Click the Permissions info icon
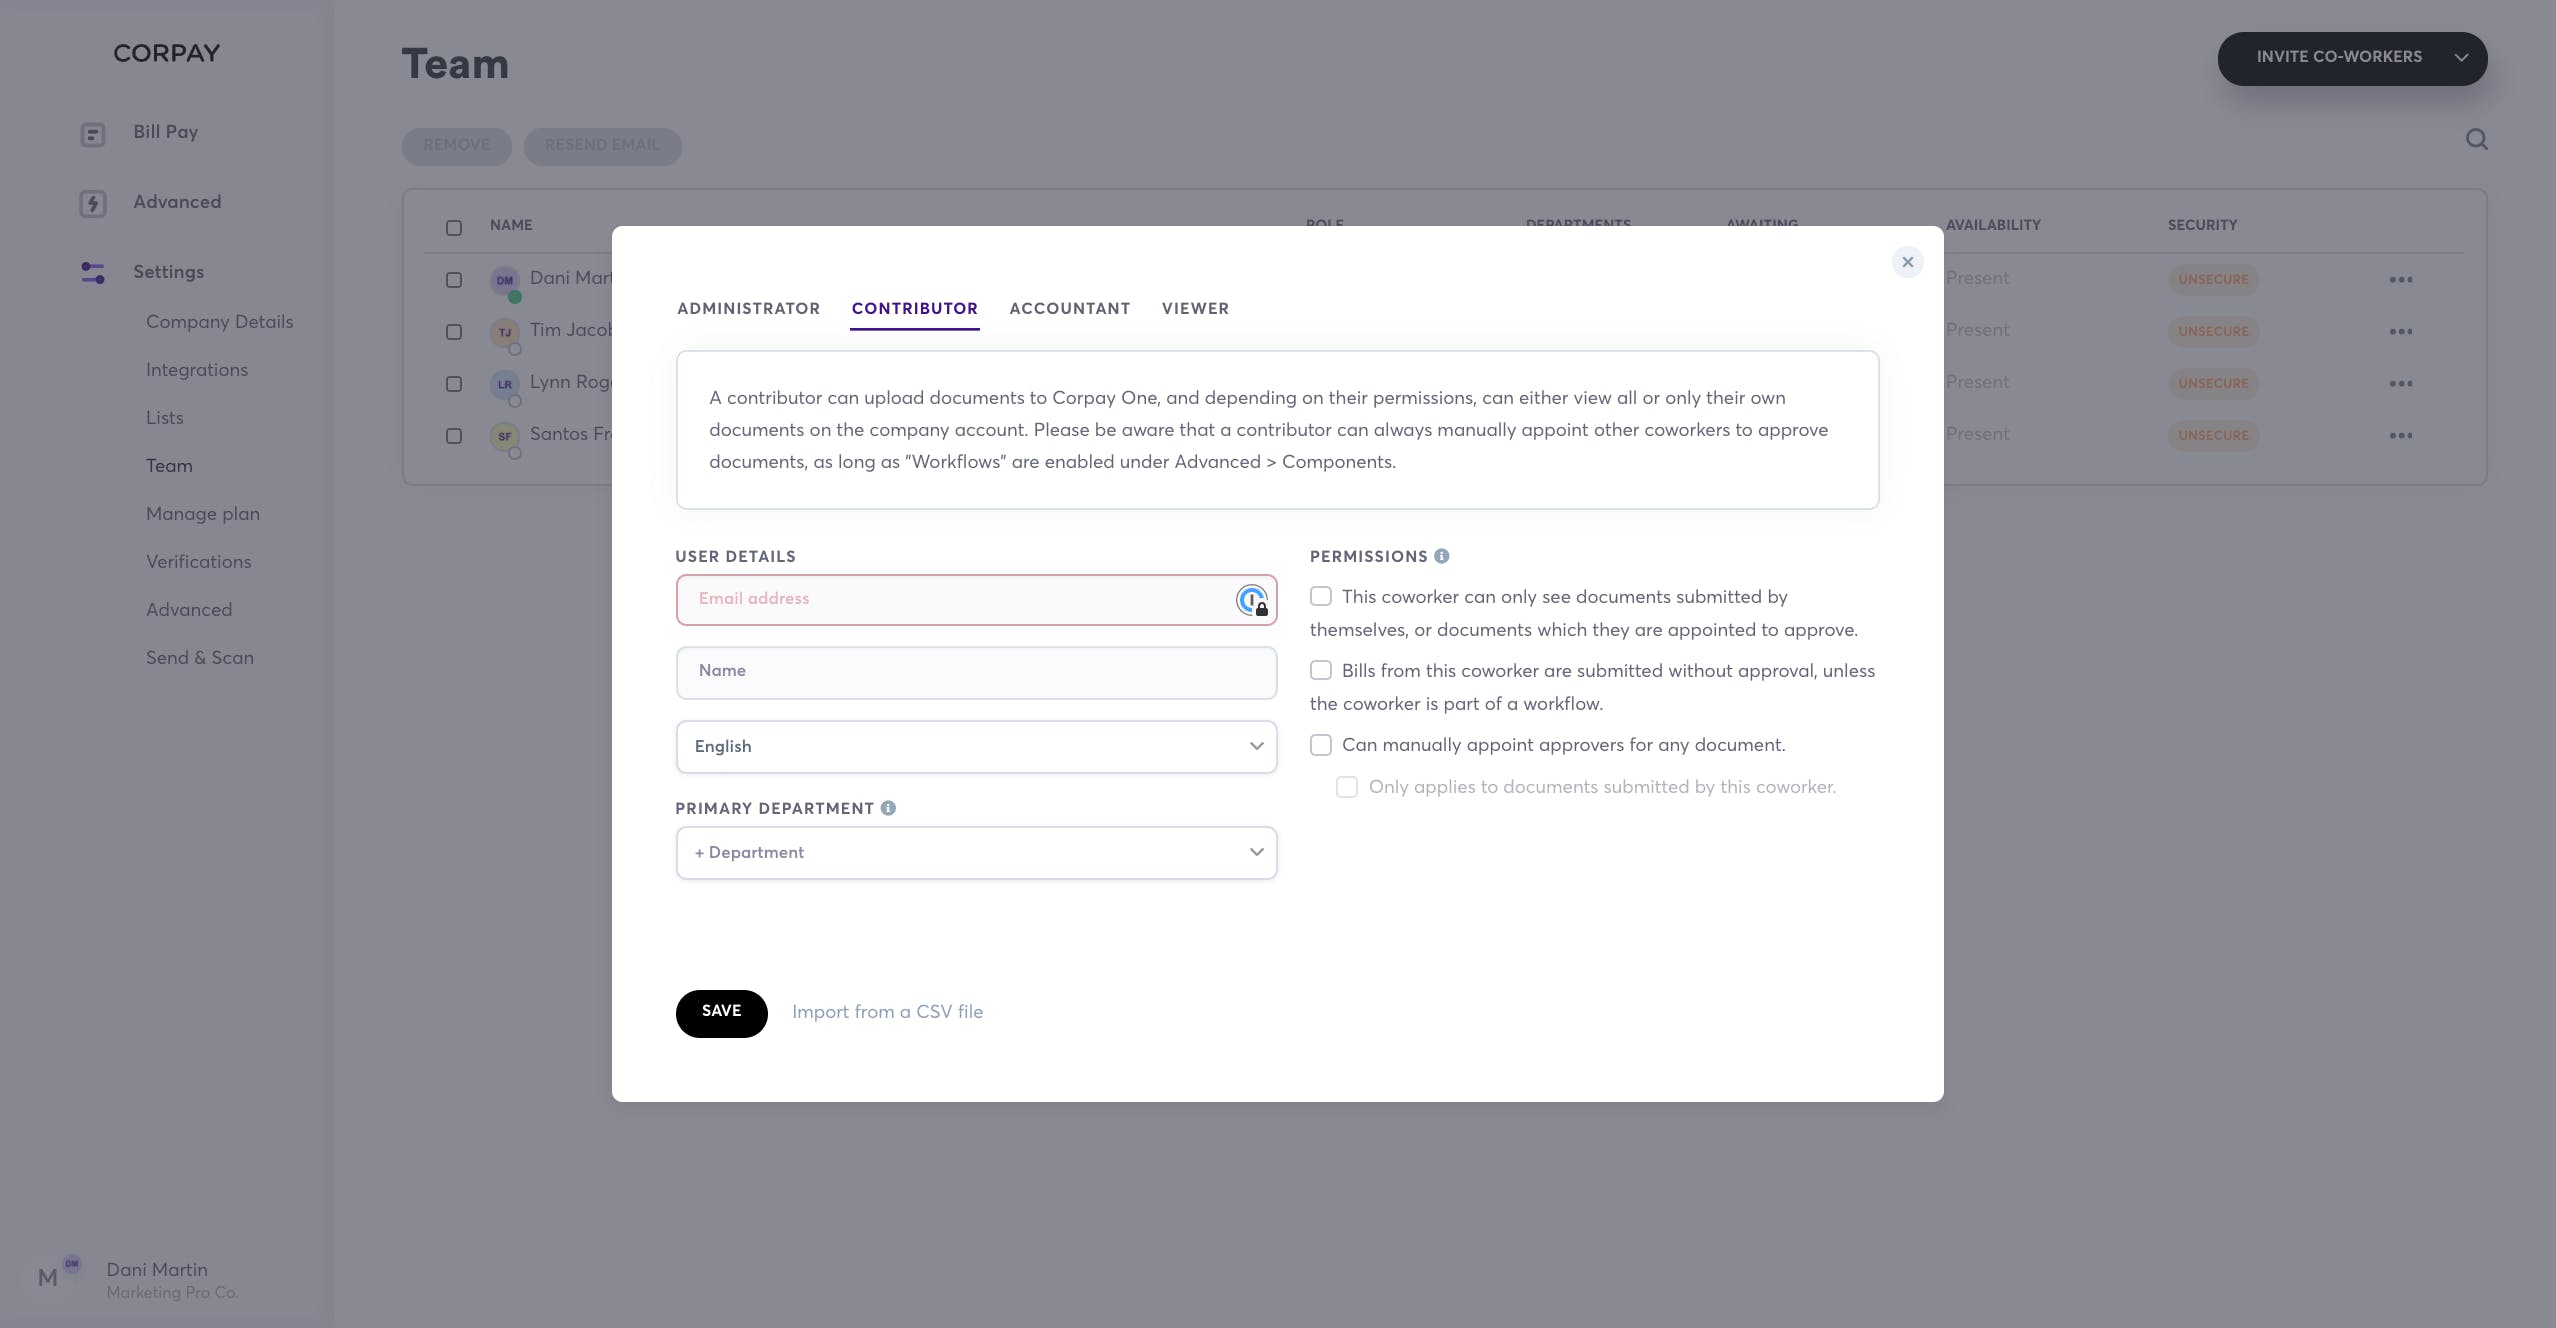The height and width of the screenshot is (1328, 2556). 1441,556
